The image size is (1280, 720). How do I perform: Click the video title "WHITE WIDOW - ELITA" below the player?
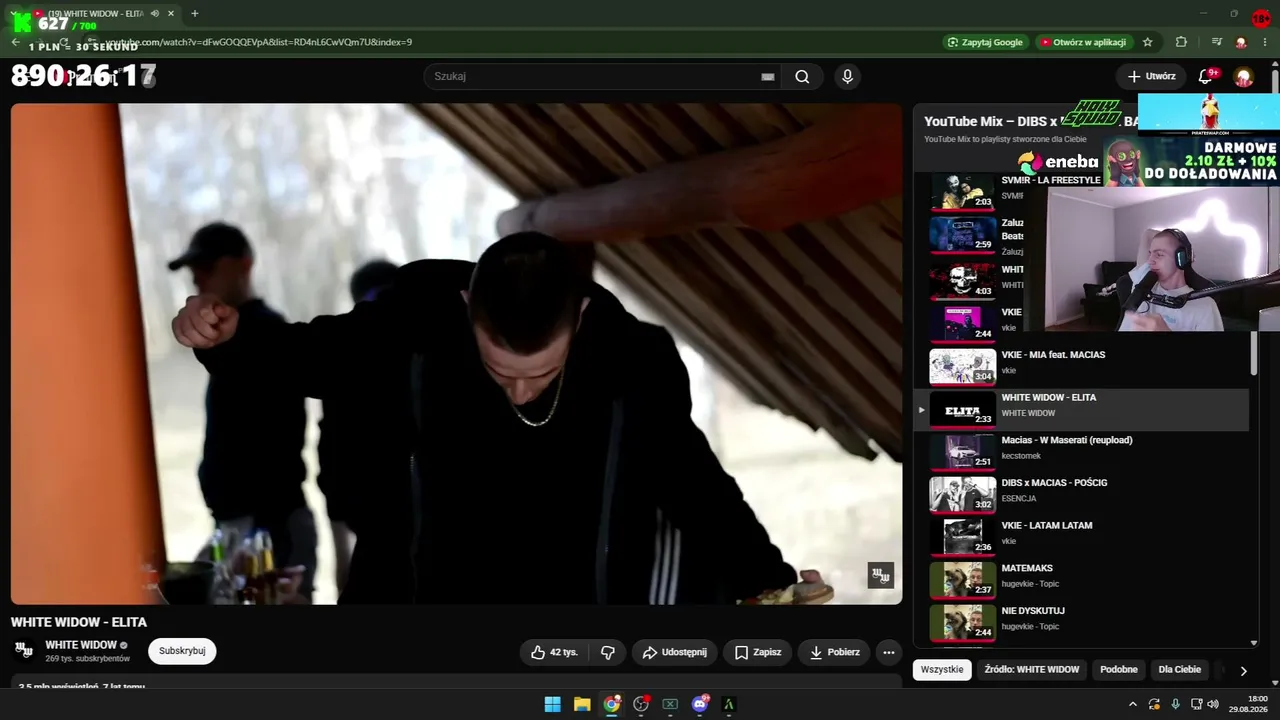[x=79, y=622]
